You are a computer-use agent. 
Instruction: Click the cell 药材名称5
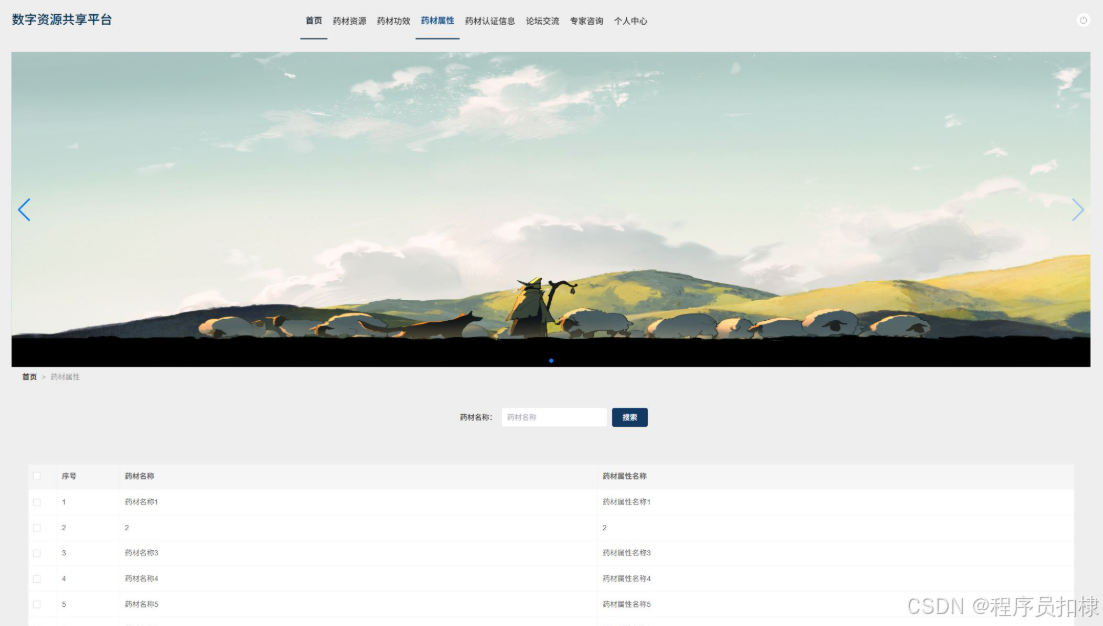point(141,604)
